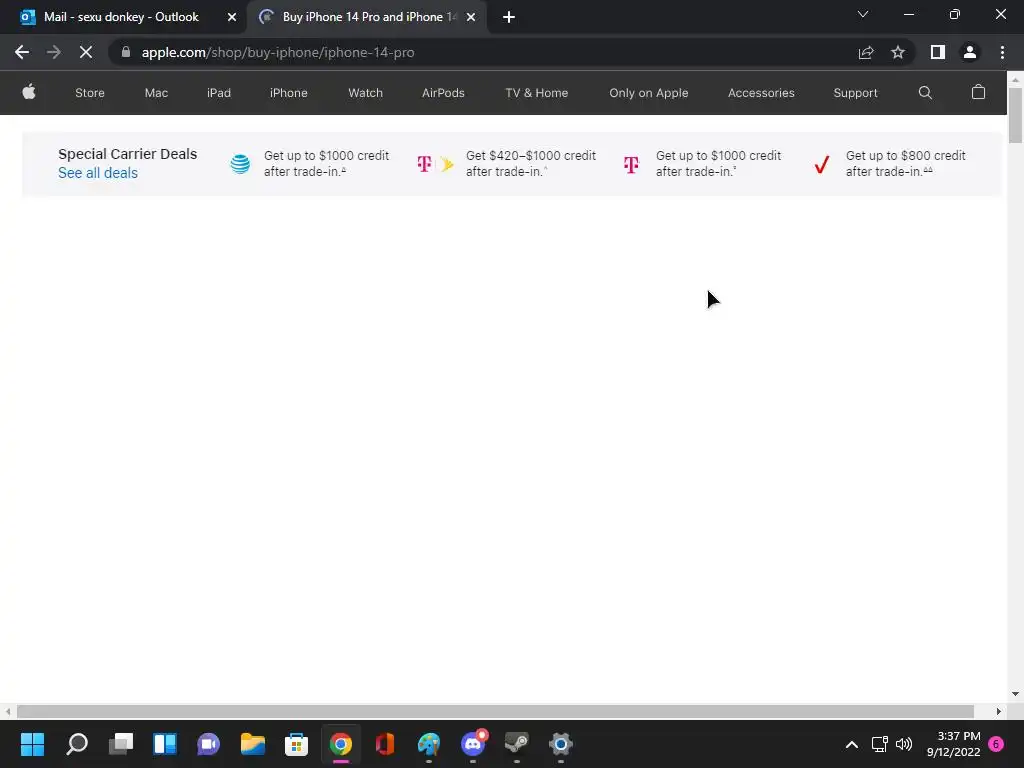Viewport: 1024px width, 768px height.
Task: Open the Watch menu item
Action: pos(365,93)
